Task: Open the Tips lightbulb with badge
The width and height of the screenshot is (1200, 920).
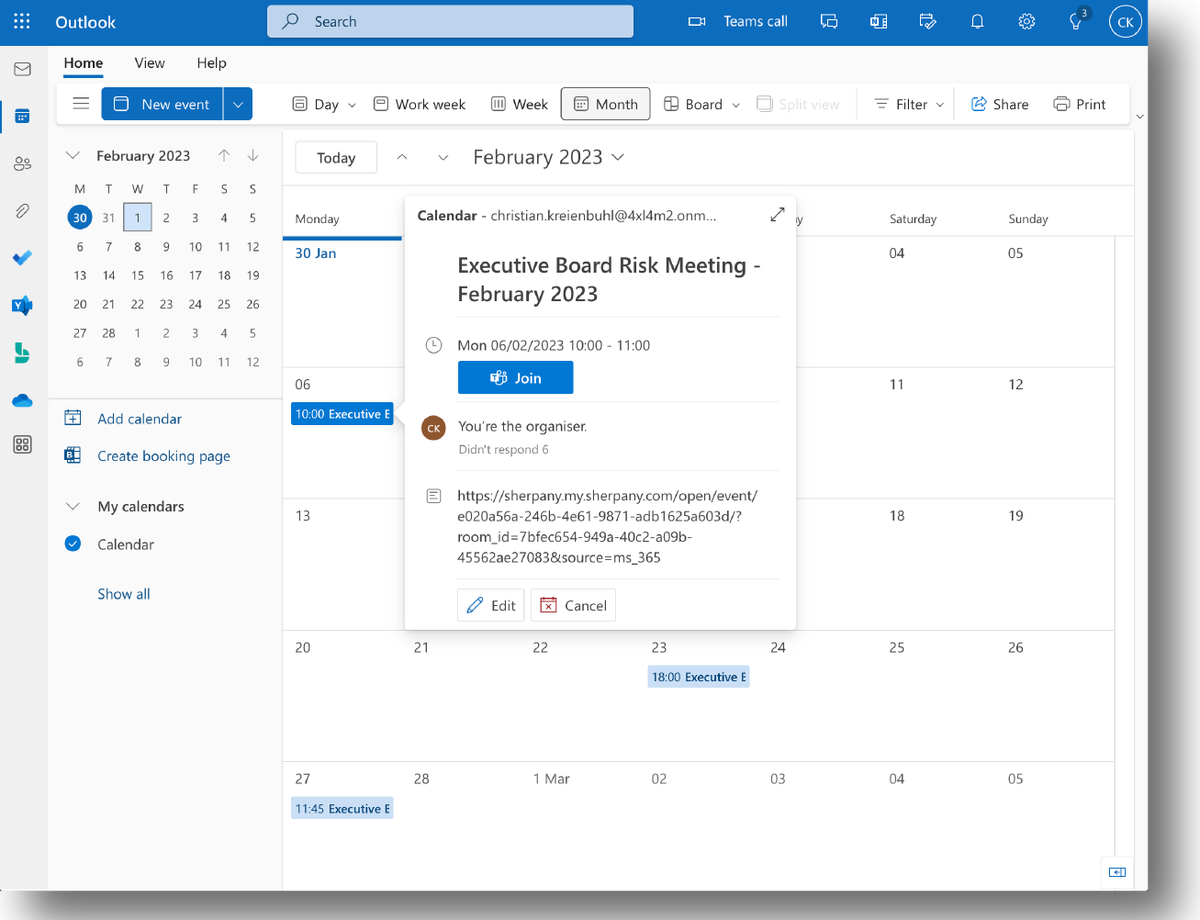Action: (1075, 20)
